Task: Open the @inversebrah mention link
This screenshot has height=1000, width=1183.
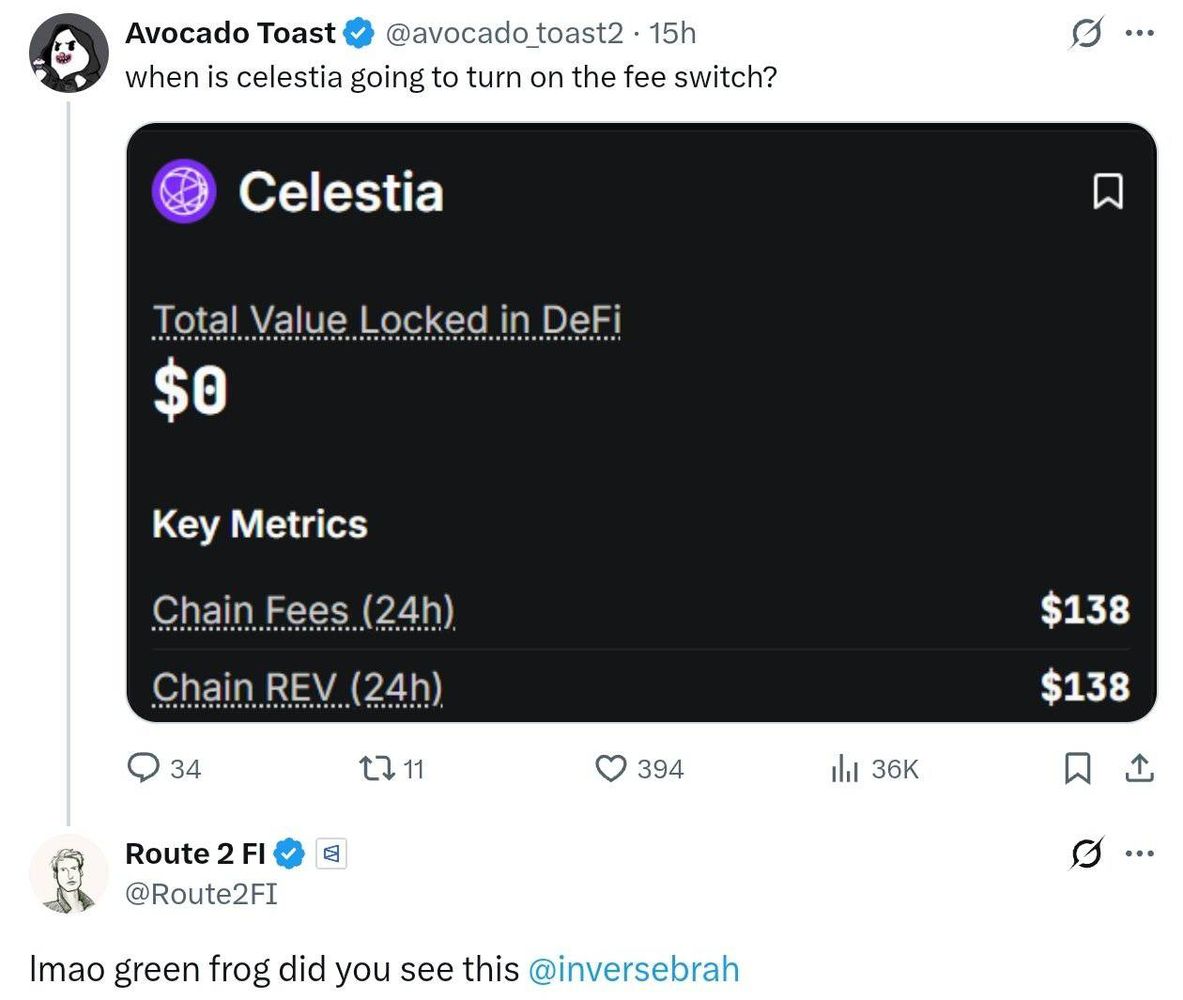Action: pos(633,968)
